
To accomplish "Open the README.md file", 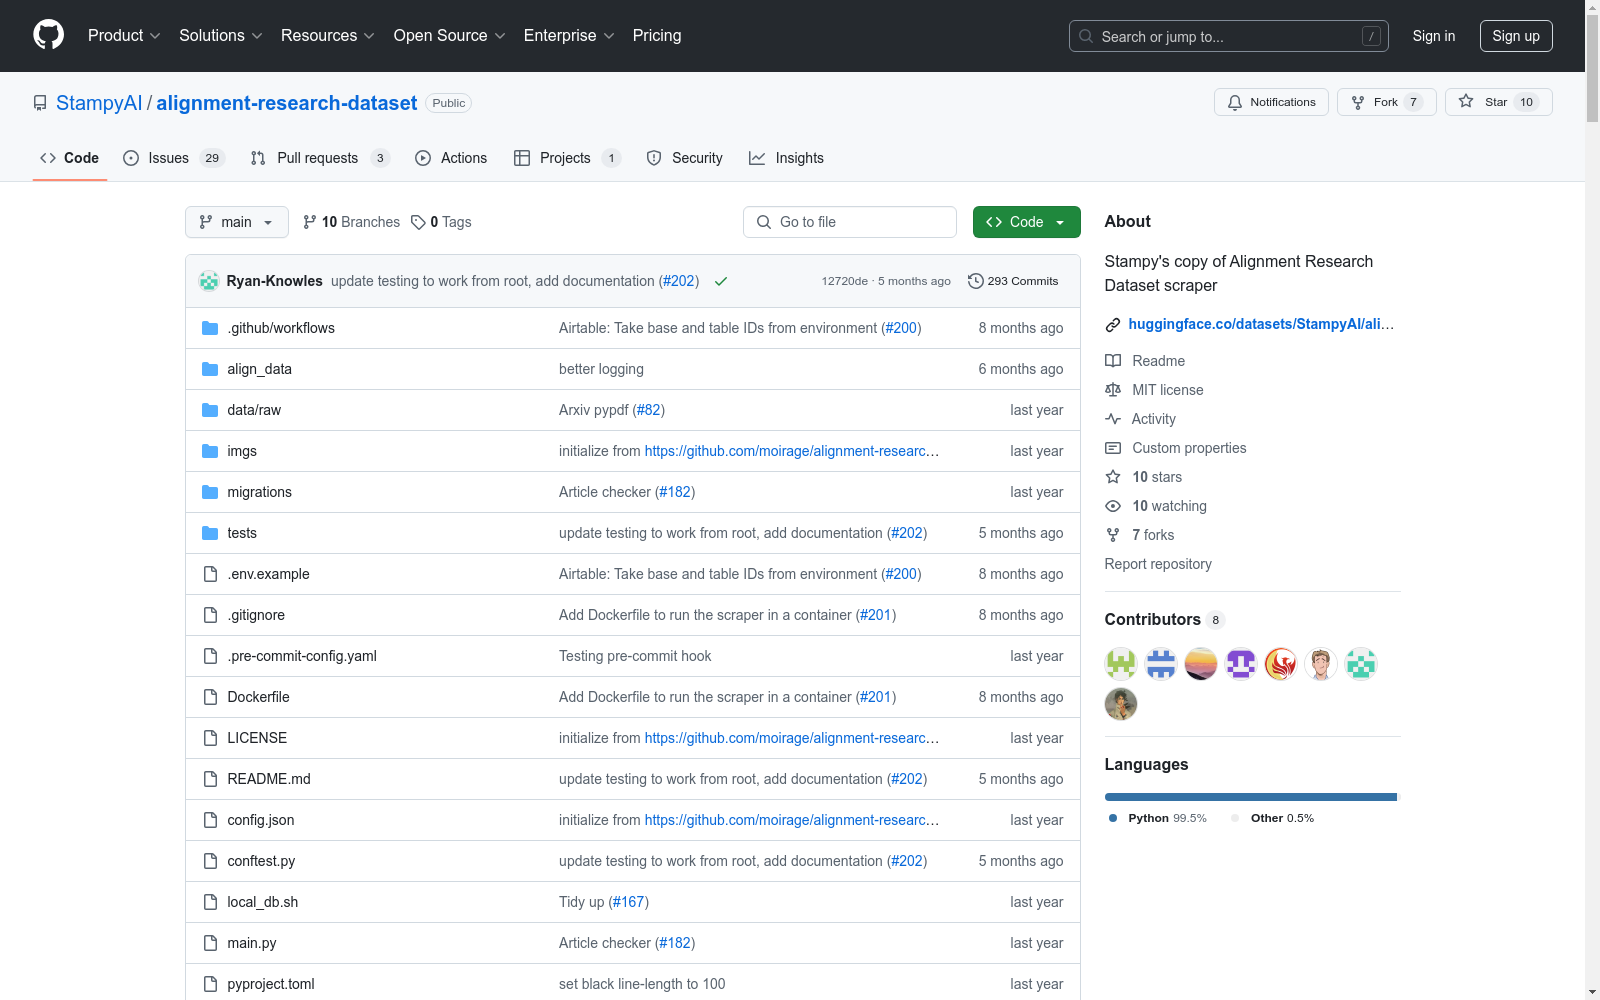I will [269, 779].
